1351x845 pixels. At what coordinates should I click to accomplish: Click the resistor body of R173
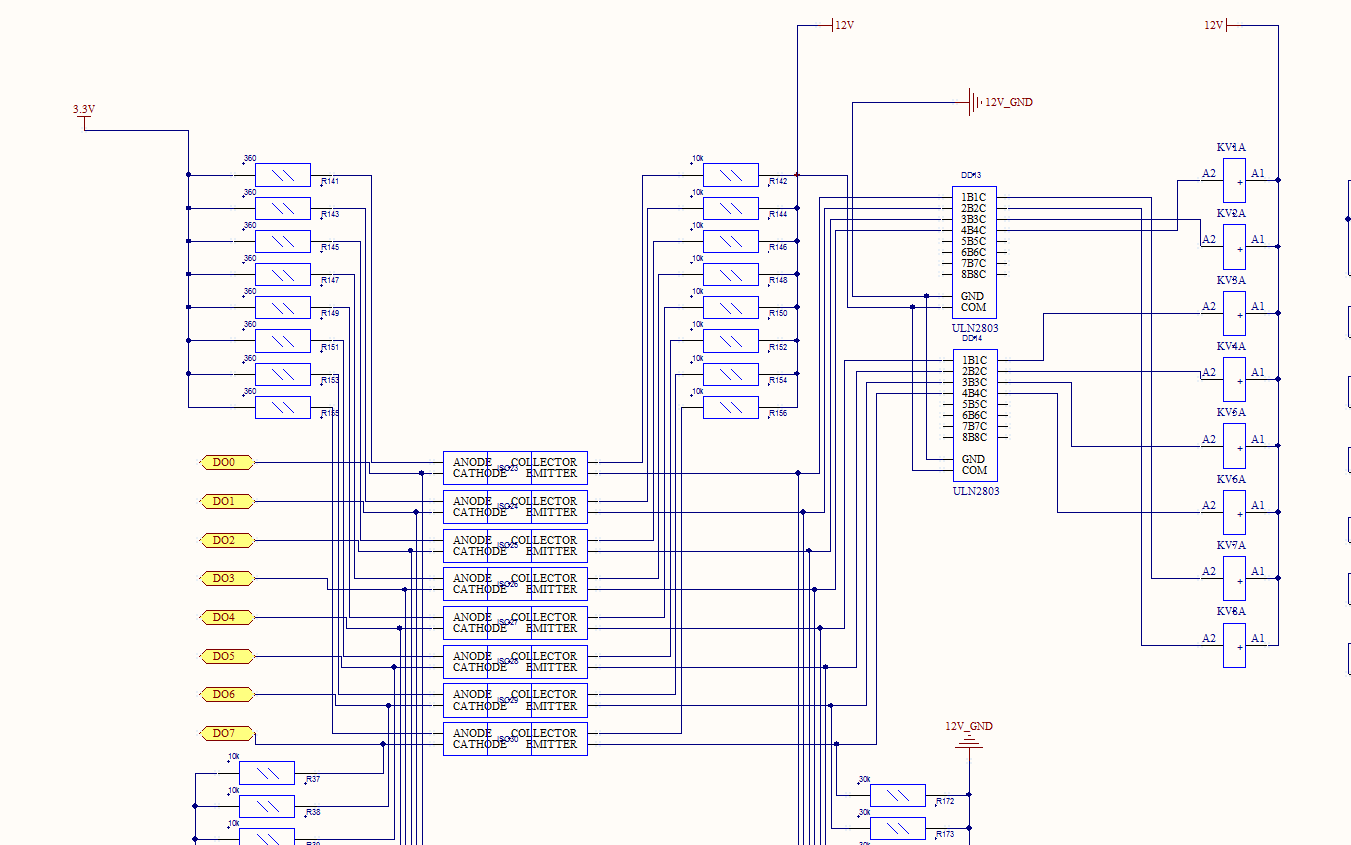pos(898,828)
